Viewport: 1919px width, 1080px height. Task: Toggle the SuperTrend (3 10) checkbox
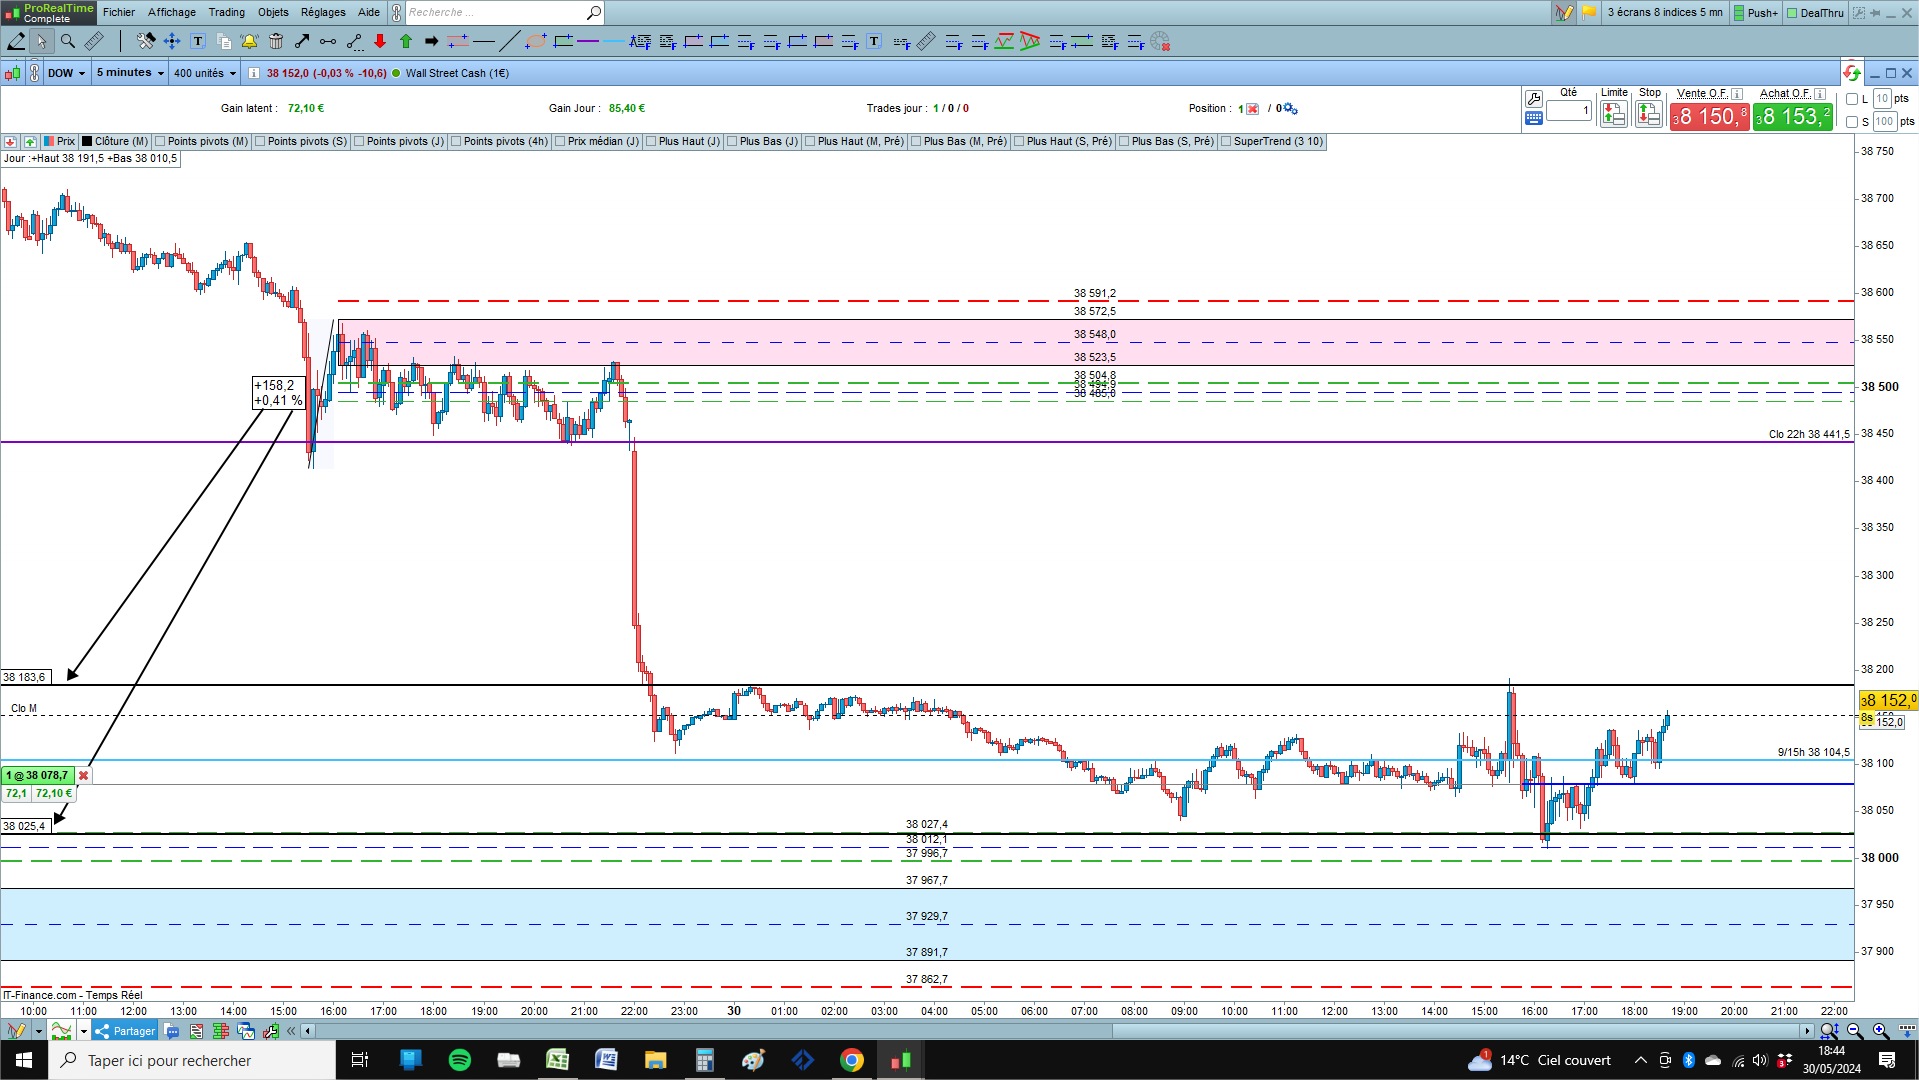(x=1227, y=141)
